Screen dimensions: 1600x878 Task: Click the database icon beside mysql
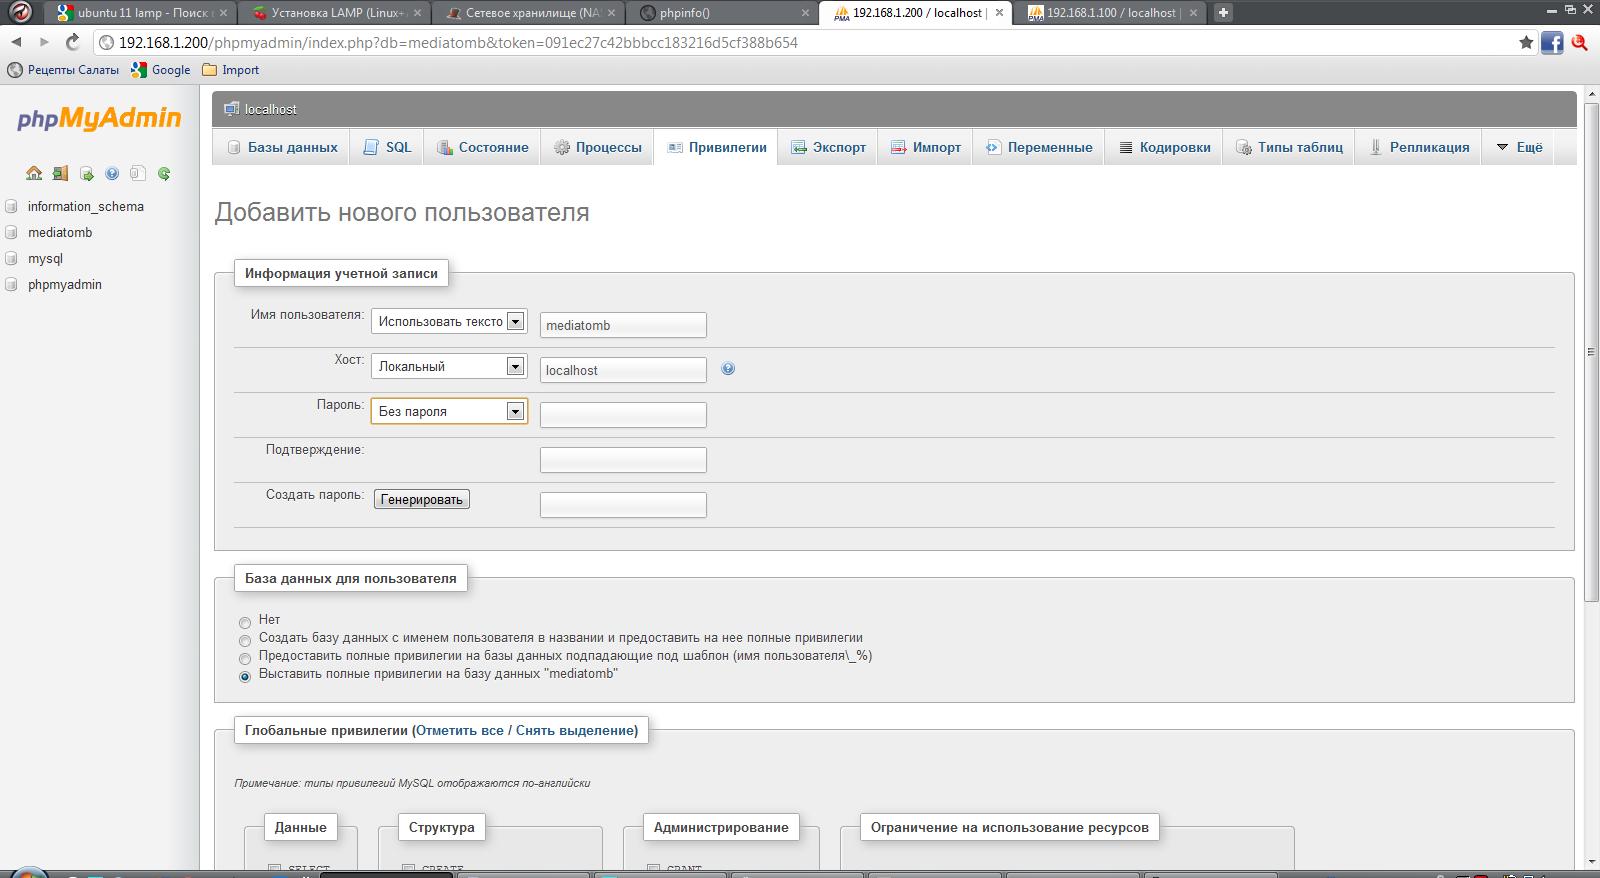point(12,259)
